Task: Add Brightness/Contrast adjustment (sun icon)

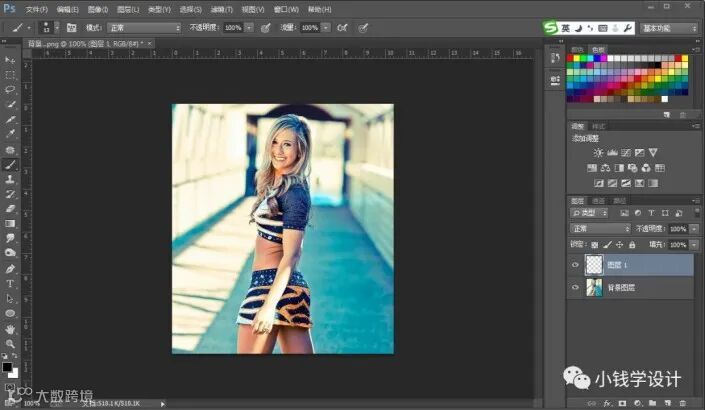Action: pyautogui.click(x=598, y=153)
